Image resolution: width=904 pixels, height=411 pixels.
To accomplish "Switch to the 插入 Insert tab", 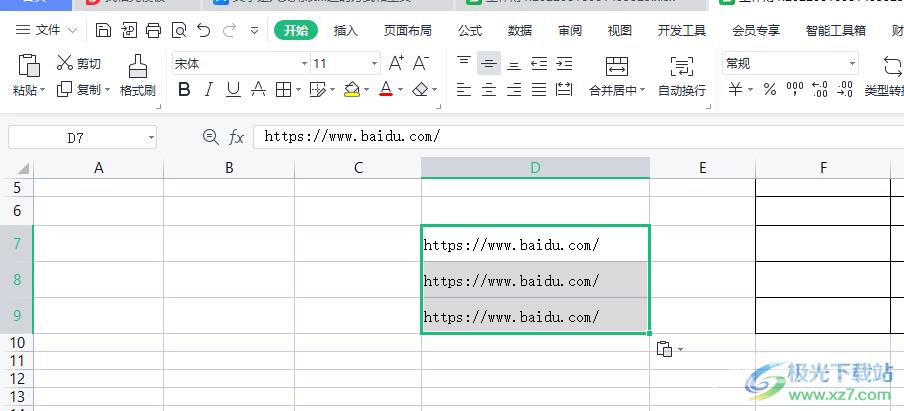I will point(346,31).
